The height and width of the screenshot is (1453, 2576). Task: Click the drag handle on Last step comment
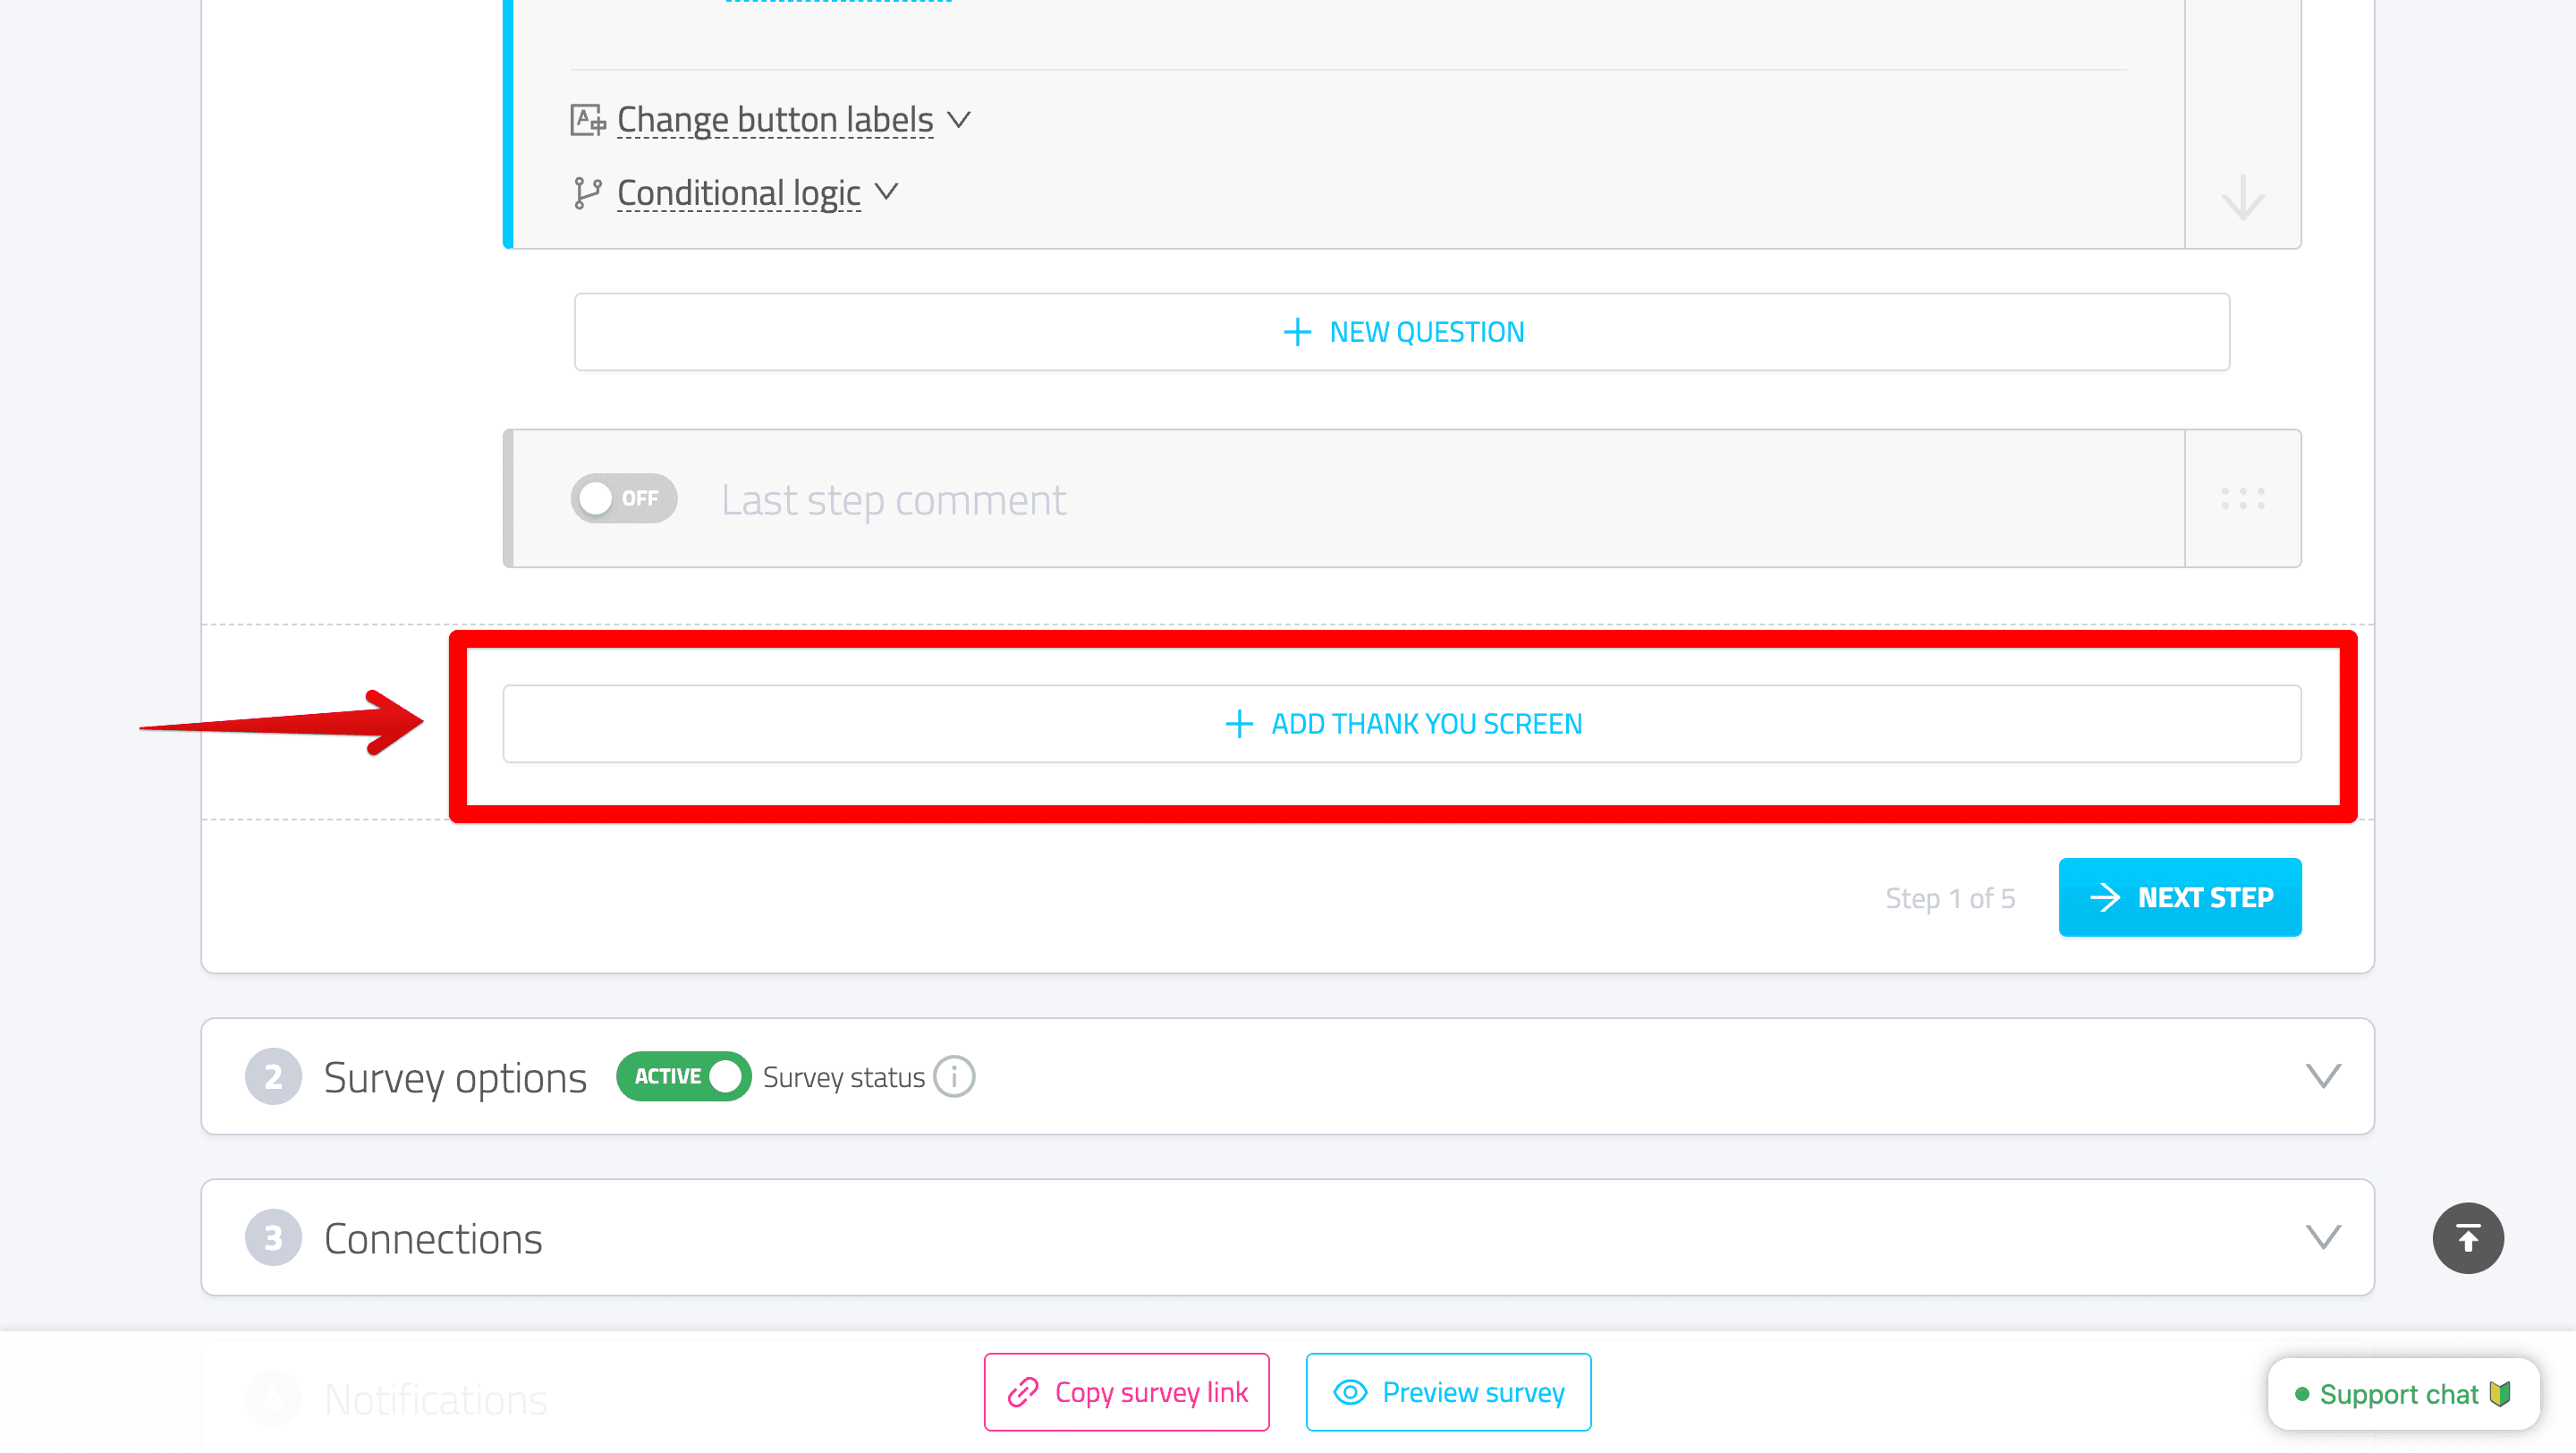tap(2241, 497)
